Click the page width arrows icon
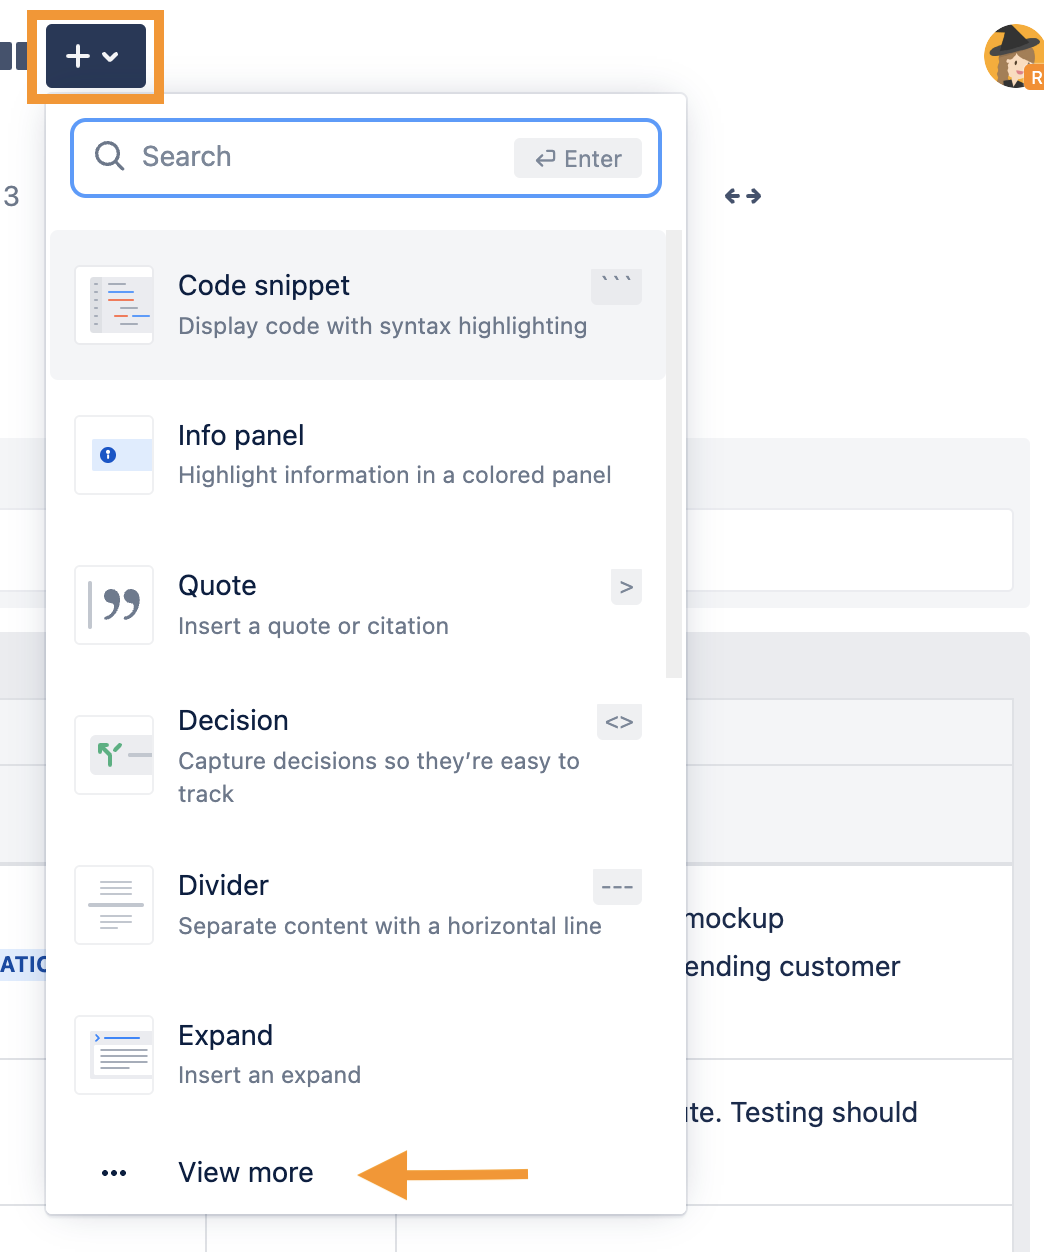1044x1252 pixels. coord(743,196)
